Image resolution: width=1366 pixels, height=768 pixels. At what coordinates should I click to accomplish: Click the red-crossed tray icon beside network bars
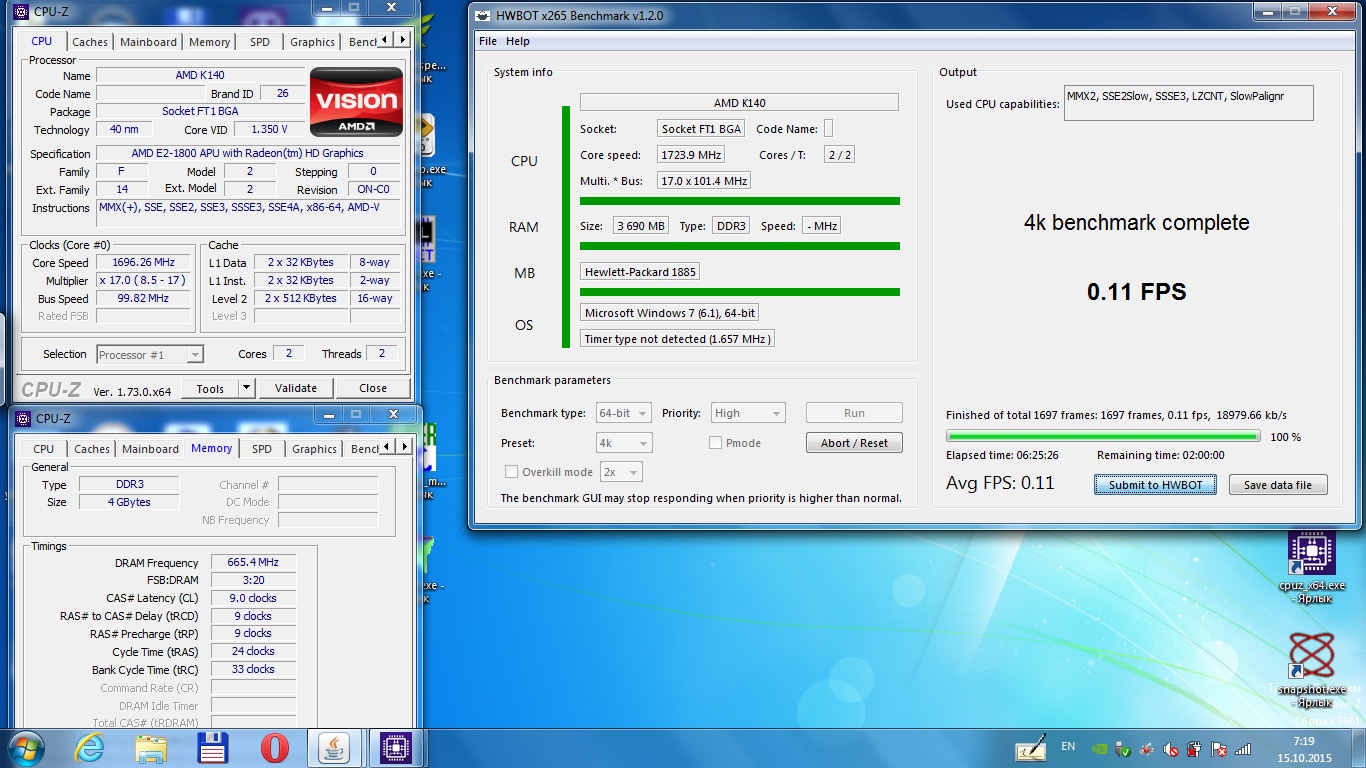[x=1219, y=748]
